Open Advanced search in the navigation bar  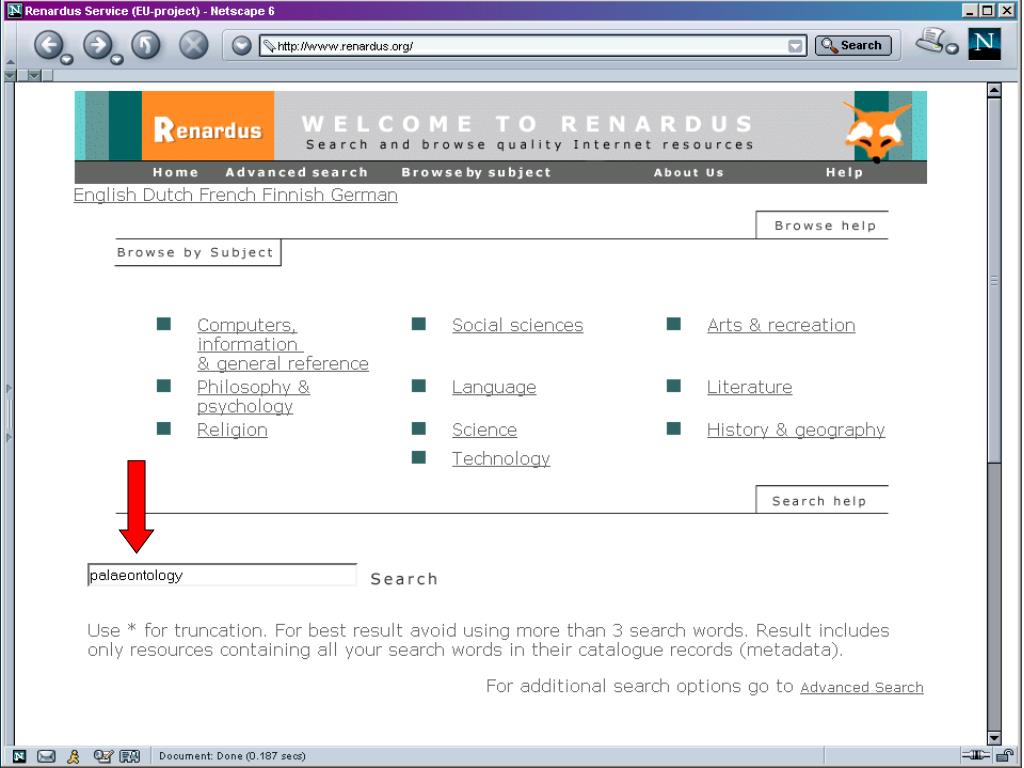point(296,172)
